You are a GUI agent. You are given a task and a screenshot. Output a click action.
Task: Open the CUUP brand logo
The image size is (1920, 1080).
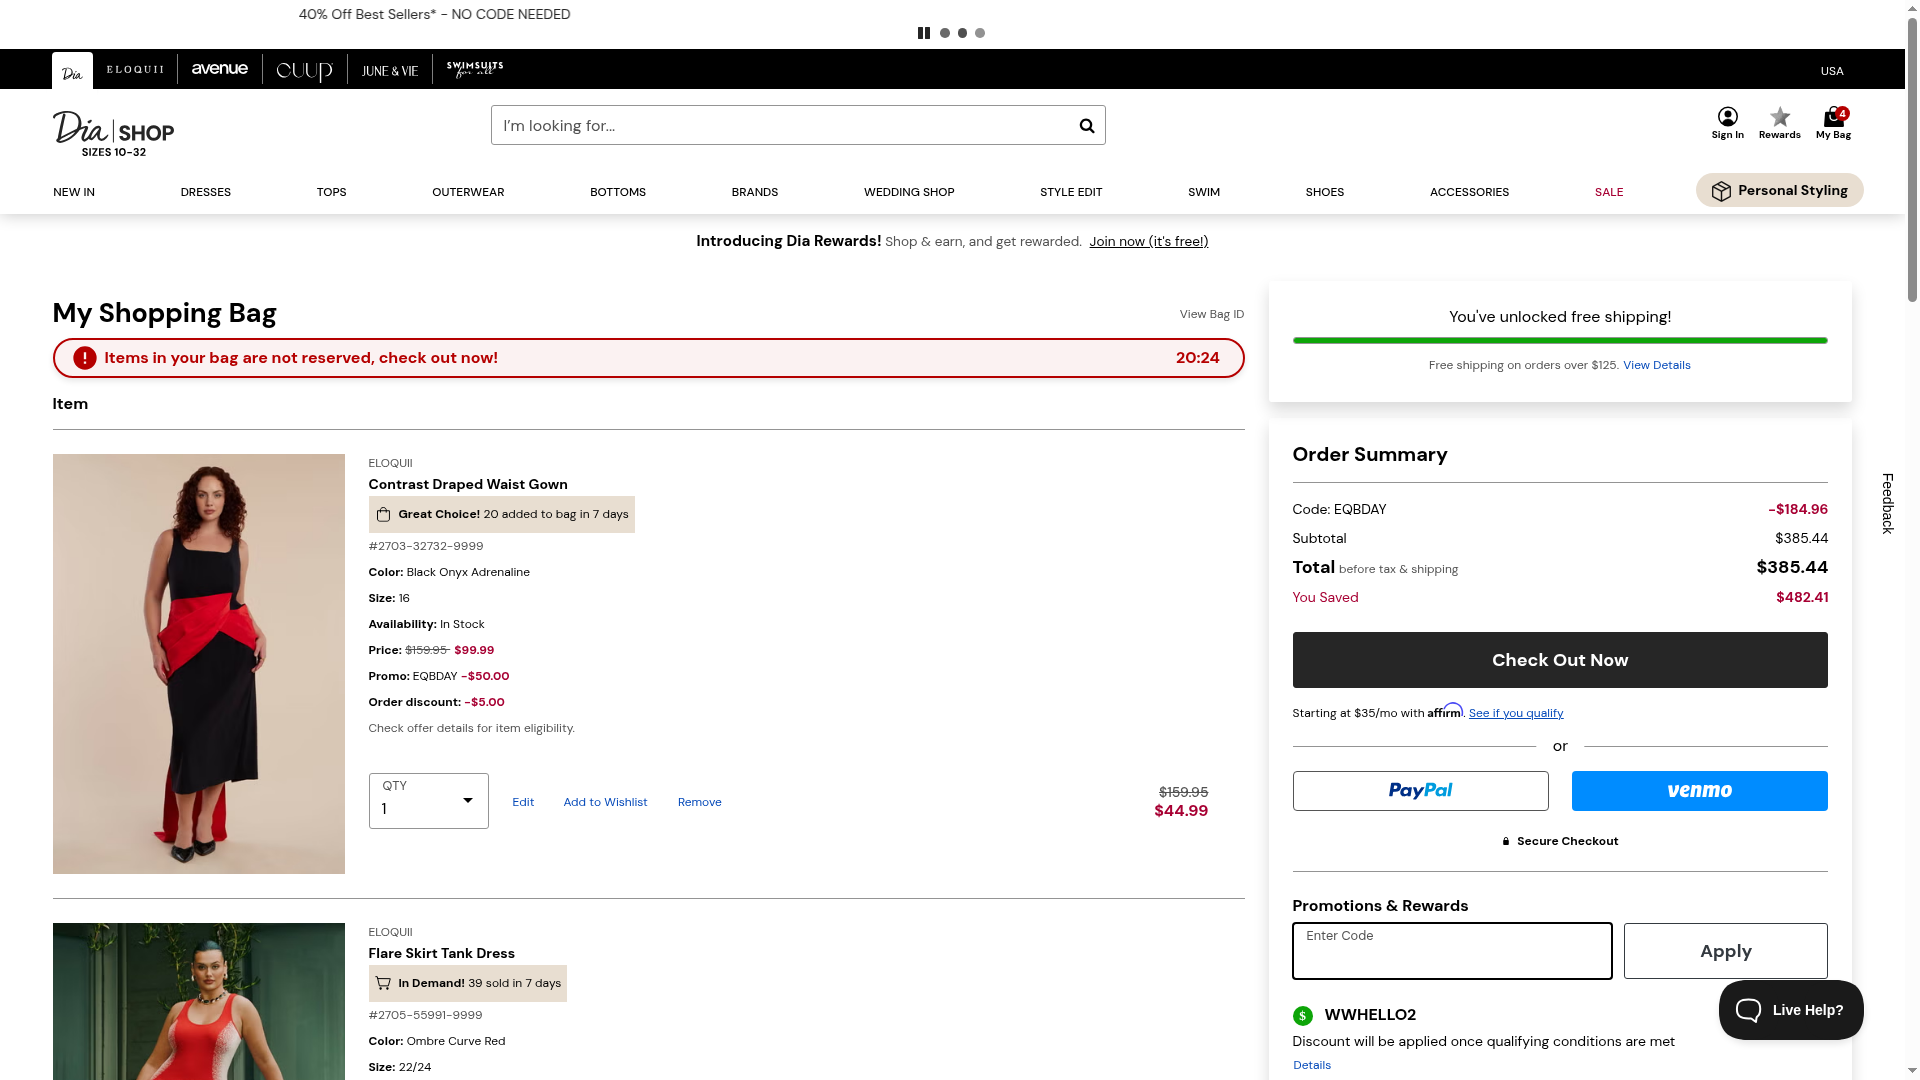[304, 70]
